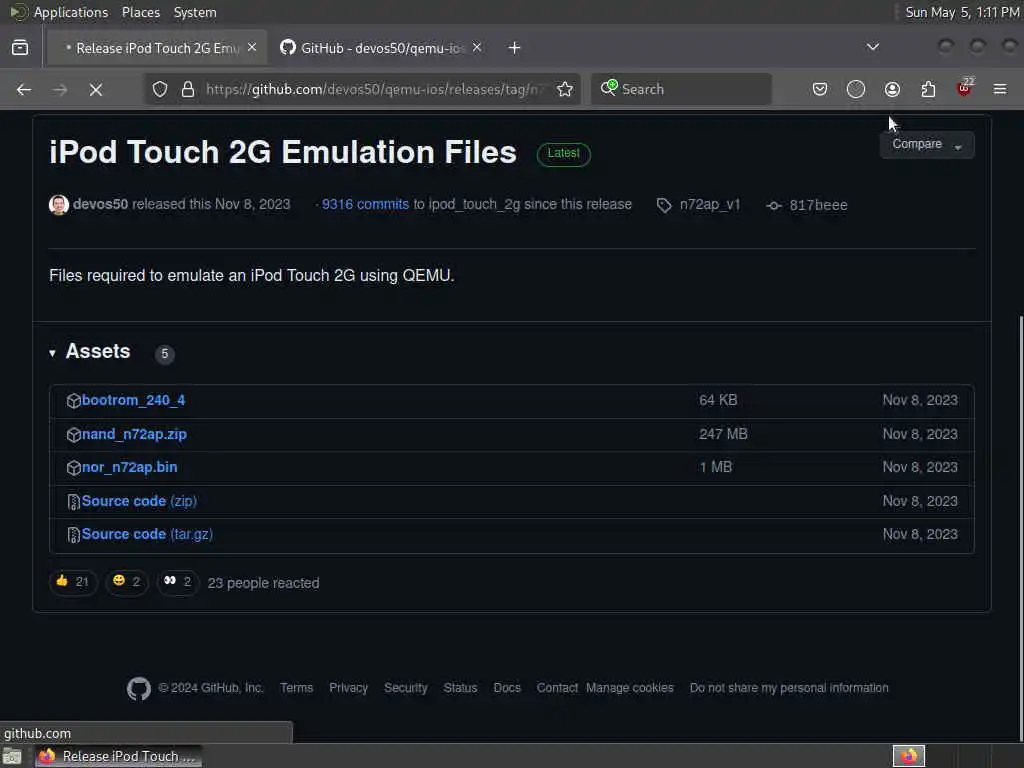Click the browser back arrow
1024x768 pixels.
tap(24, 89)
